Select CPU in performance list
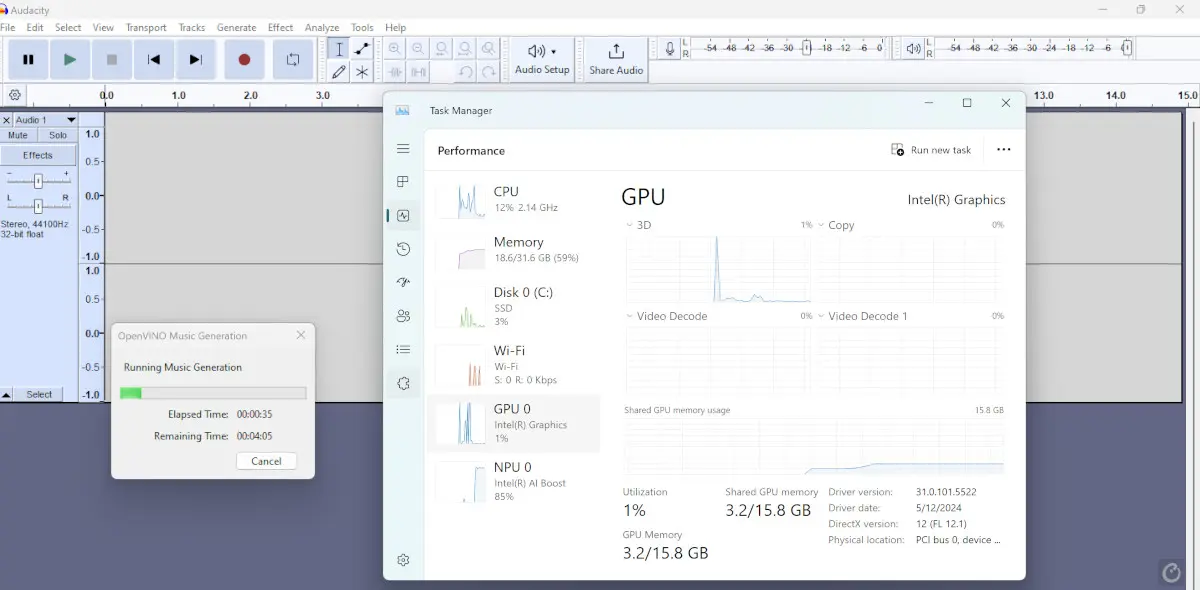Image resolution: width=1200 pixels, height=590 pixels. point(514,199)
